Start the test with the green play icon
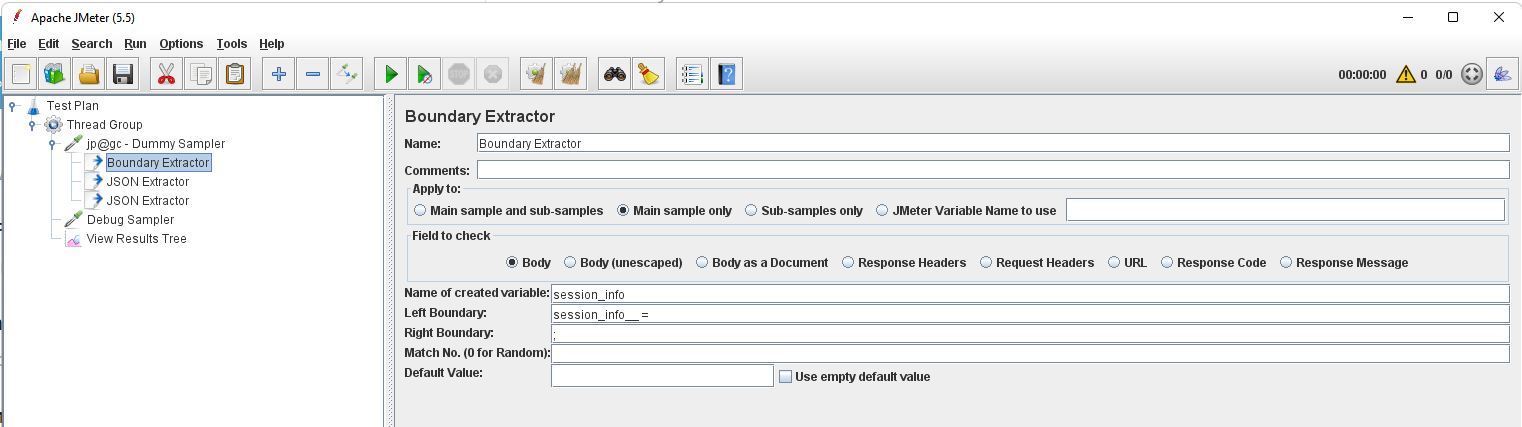 pos(391,73)
